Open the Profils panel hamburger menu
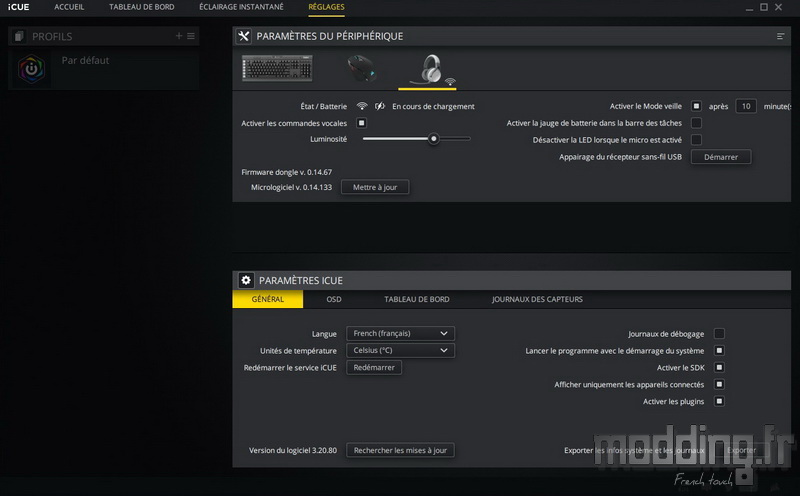Viewport: 800px width, 496px height. coord(191,36)
